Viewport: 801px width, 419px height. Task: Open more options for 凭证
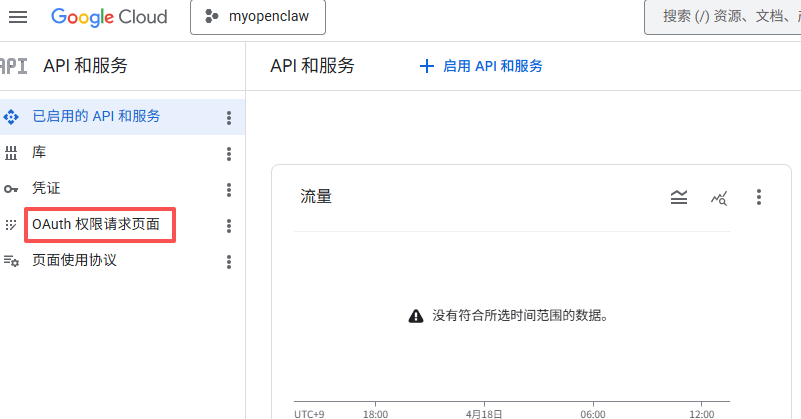[x=229, y=190]
